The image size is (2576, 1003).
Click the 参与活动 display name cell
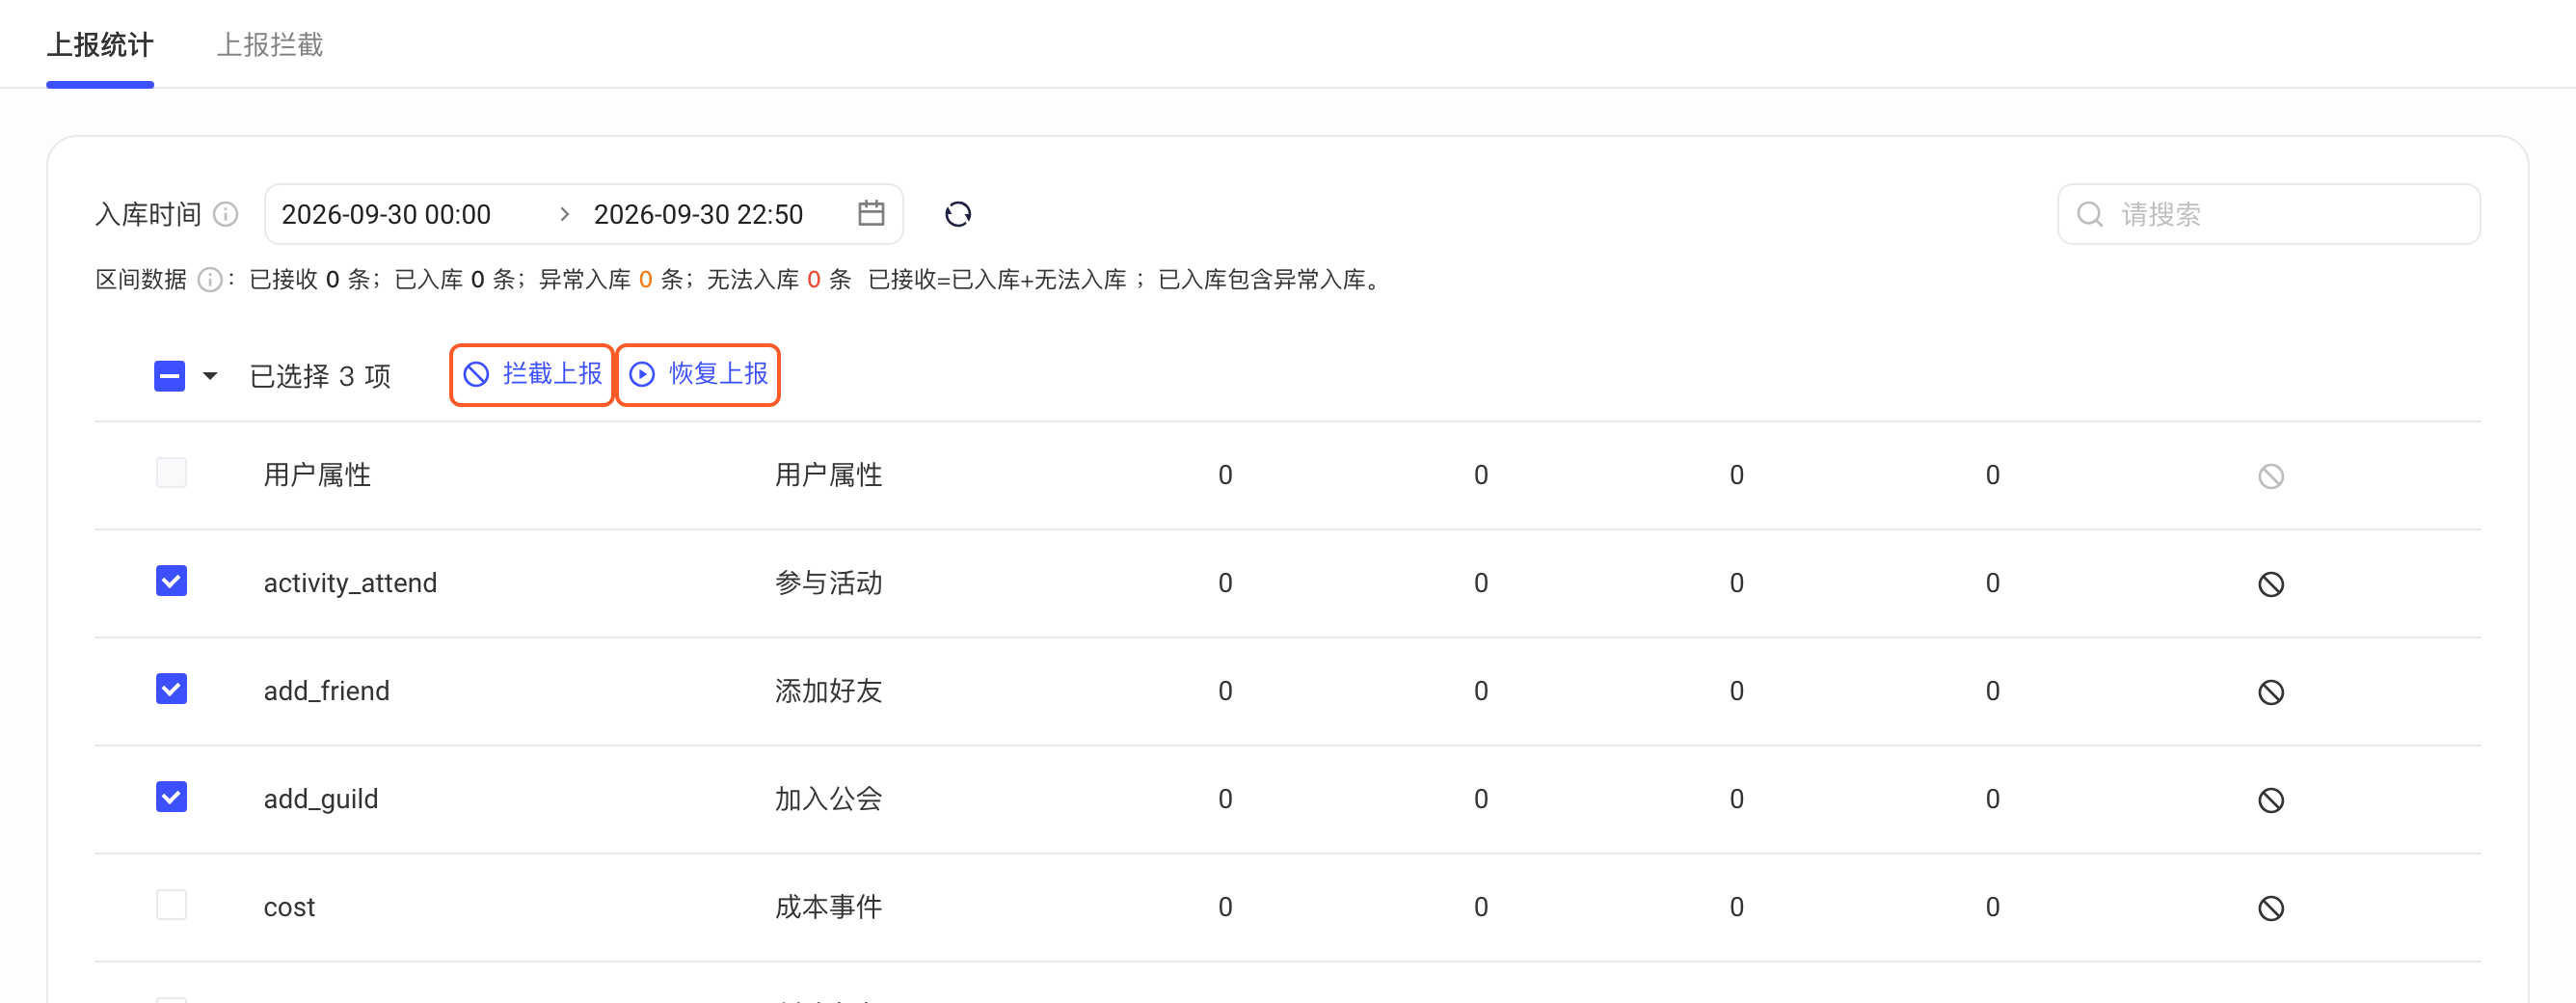(828, 583)
